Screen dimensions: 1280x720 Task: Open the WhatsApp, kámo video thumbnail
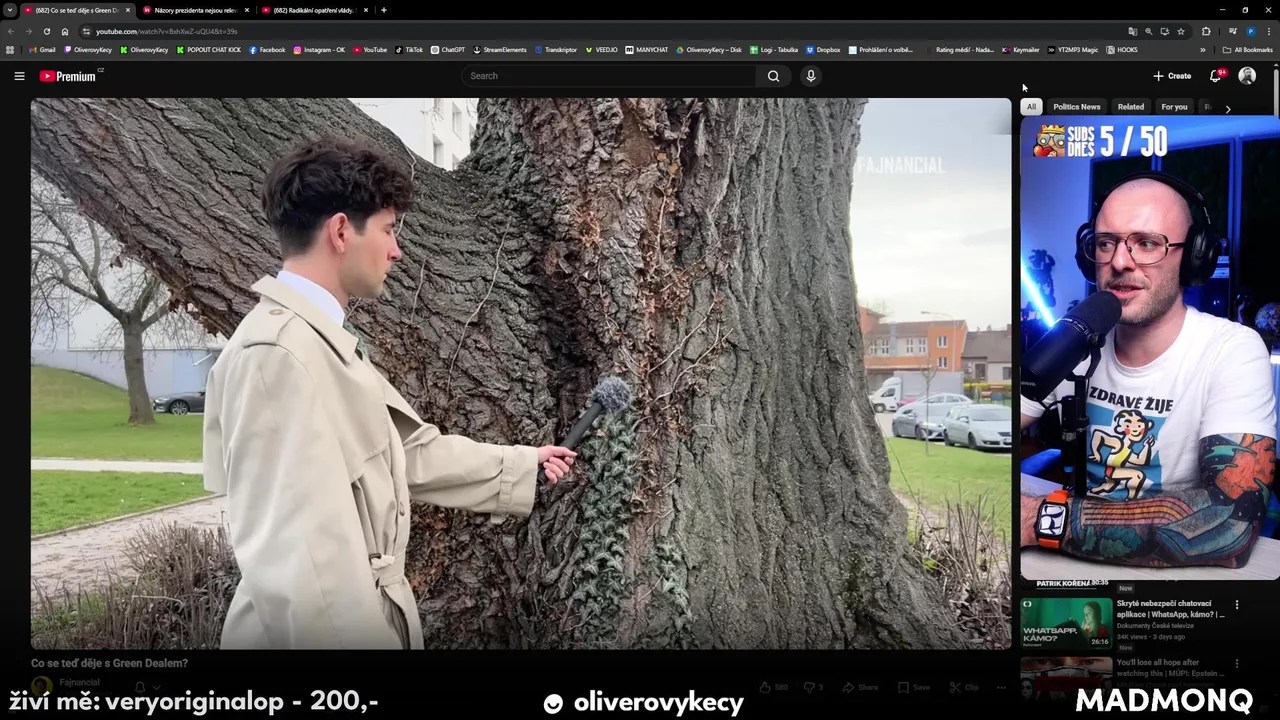(1066, 623)
